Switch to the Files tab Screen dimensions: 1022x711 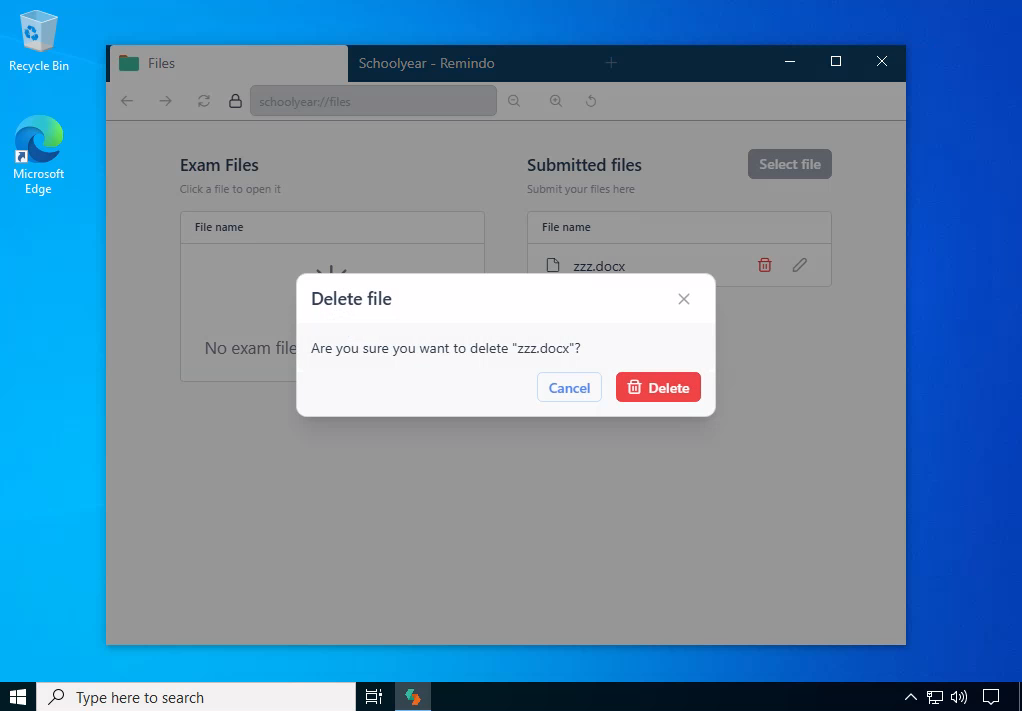[227, 63]
